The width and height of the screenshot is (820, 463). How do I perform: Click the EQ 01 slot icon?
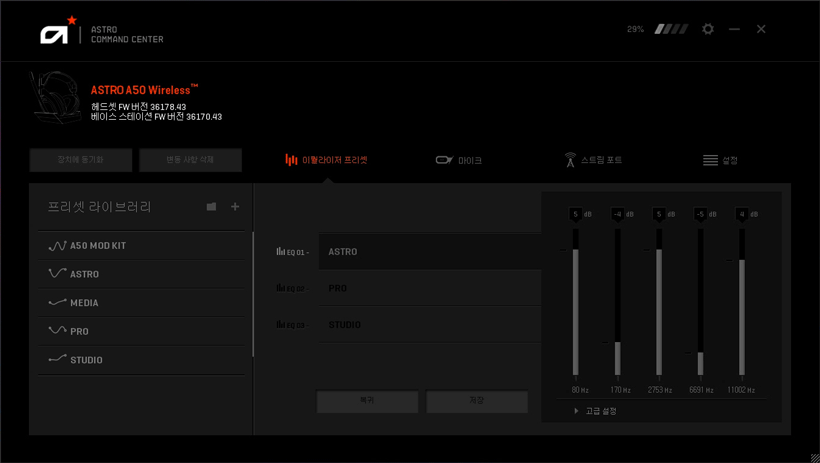coord(280,252)
